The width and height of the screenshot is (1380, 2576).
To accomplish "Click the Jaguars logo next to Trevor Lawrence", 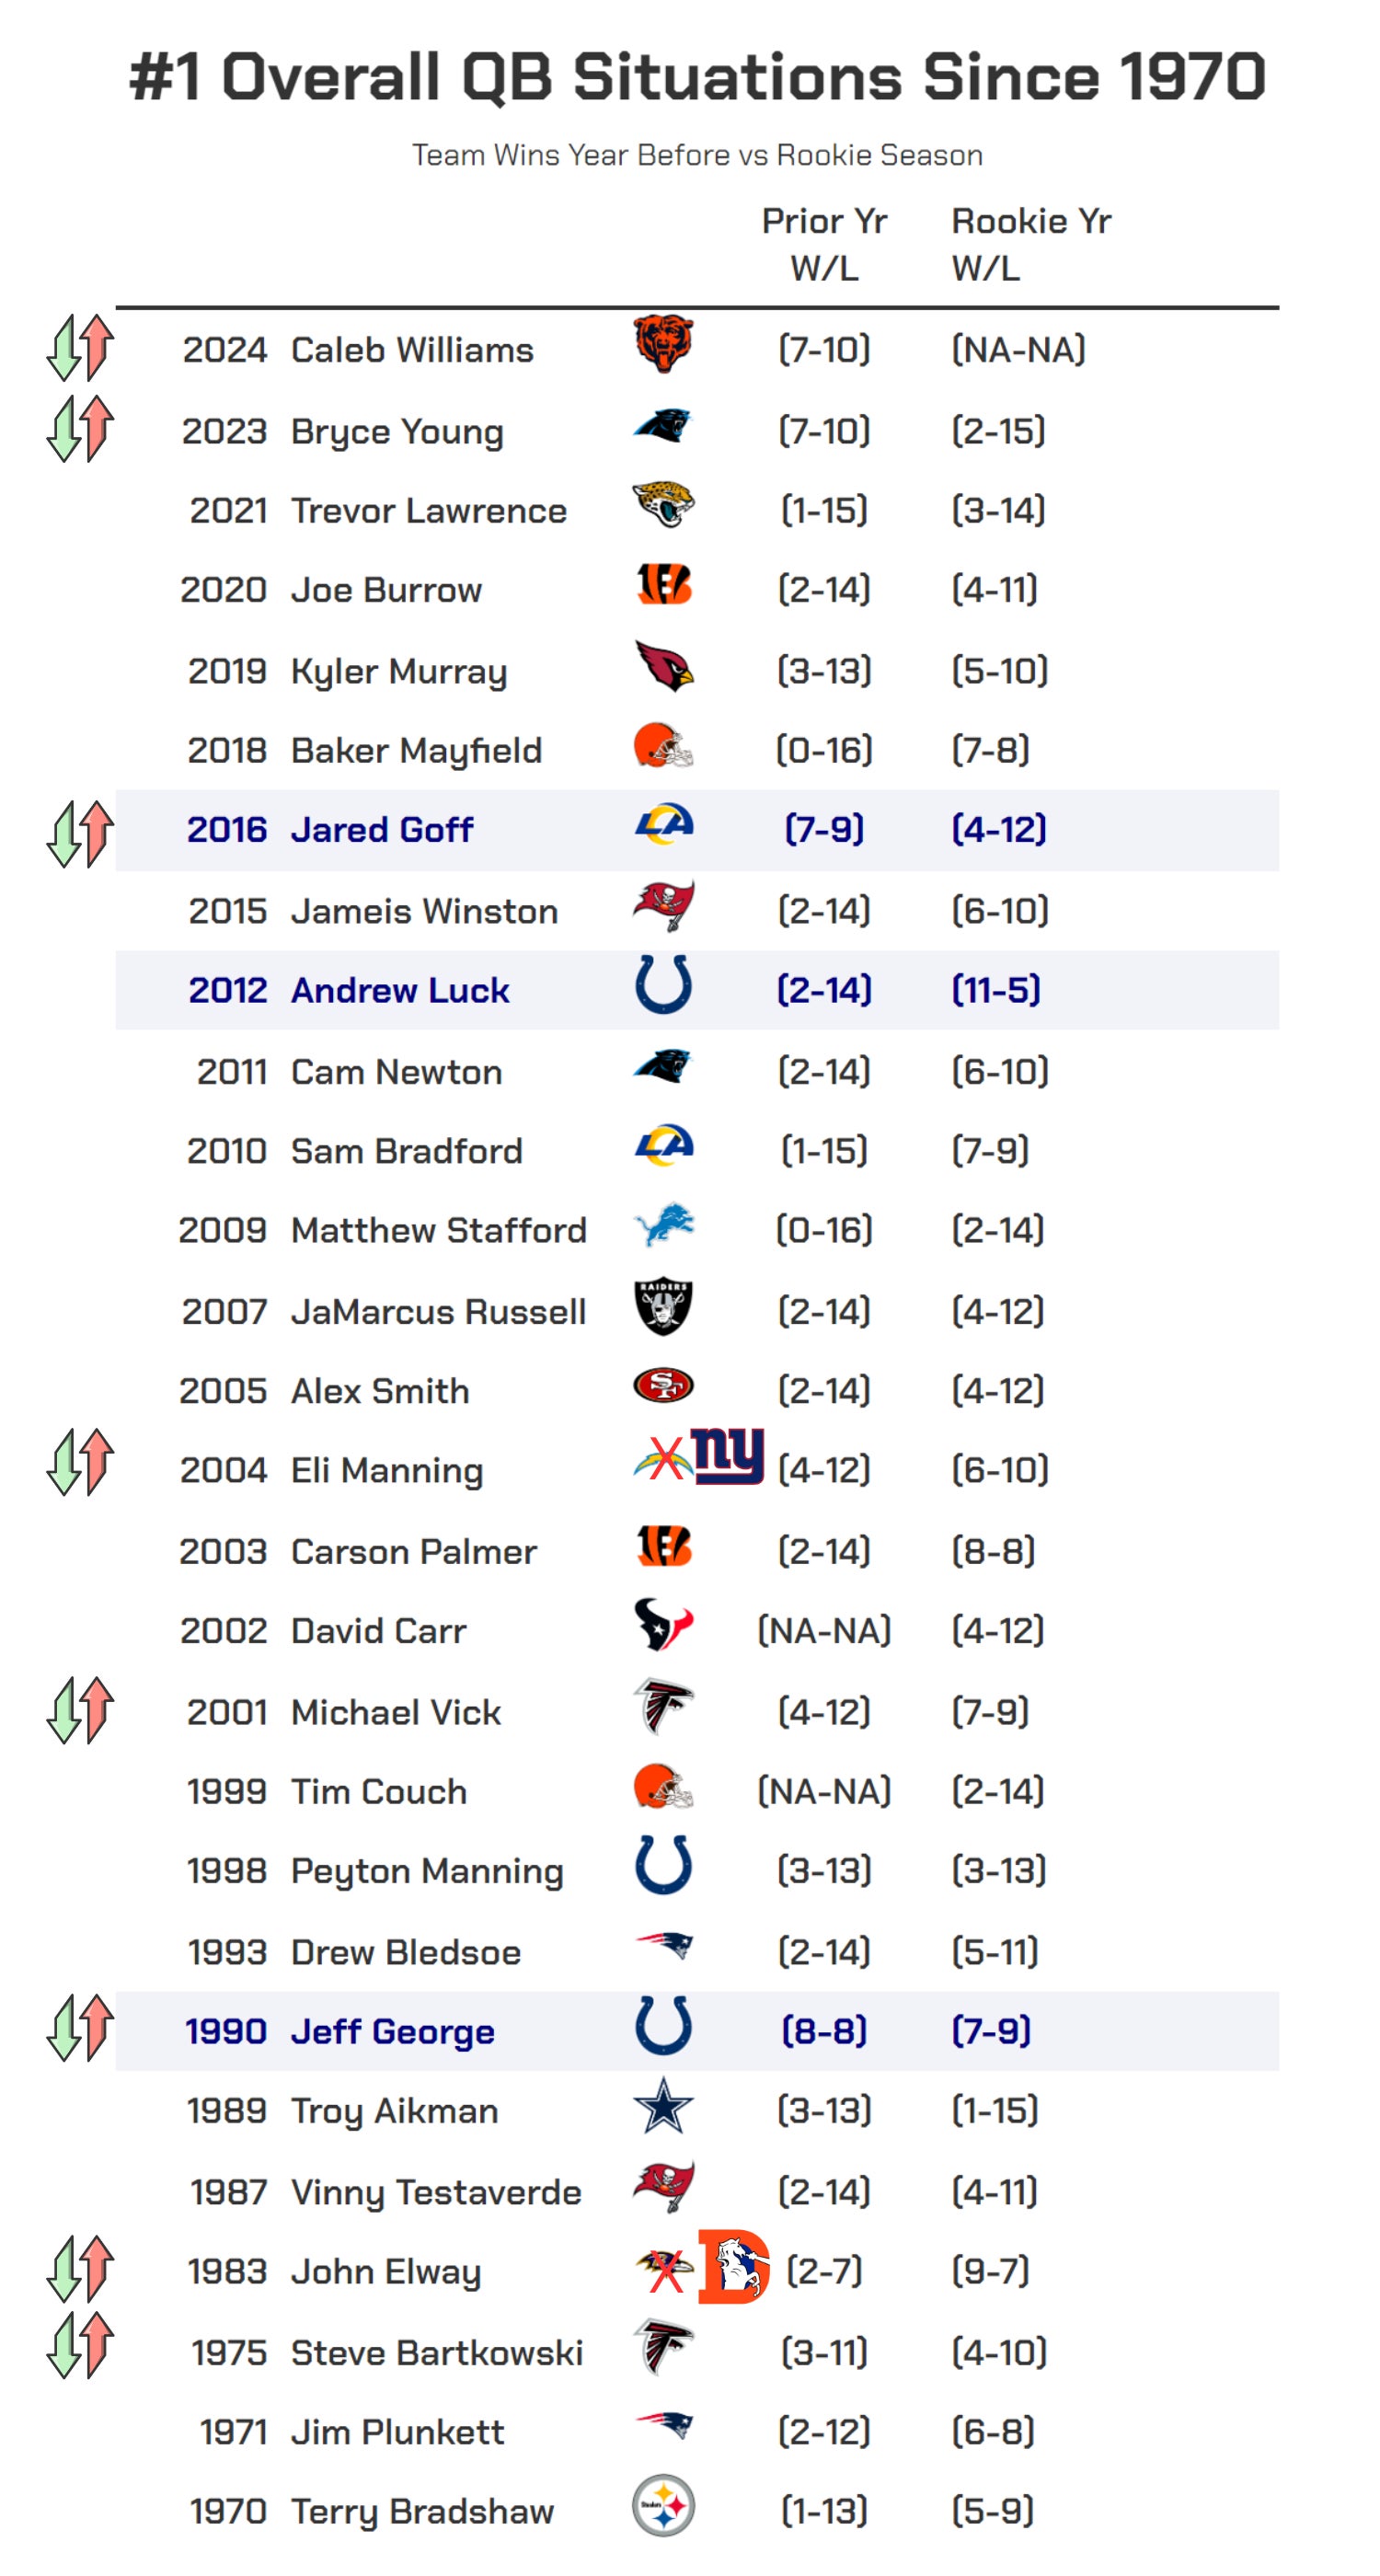I will pos(663,505).
